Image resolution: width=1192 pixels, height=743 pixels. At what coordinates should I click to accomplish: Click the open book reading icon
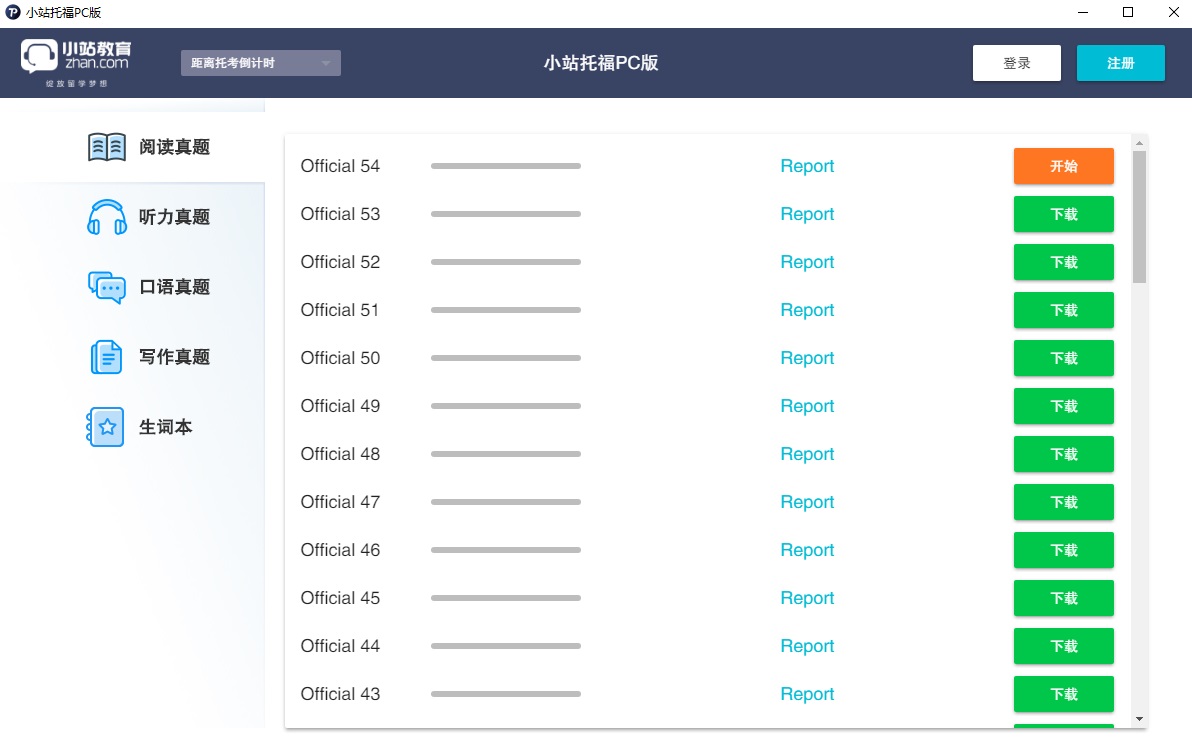coord(107,147)
